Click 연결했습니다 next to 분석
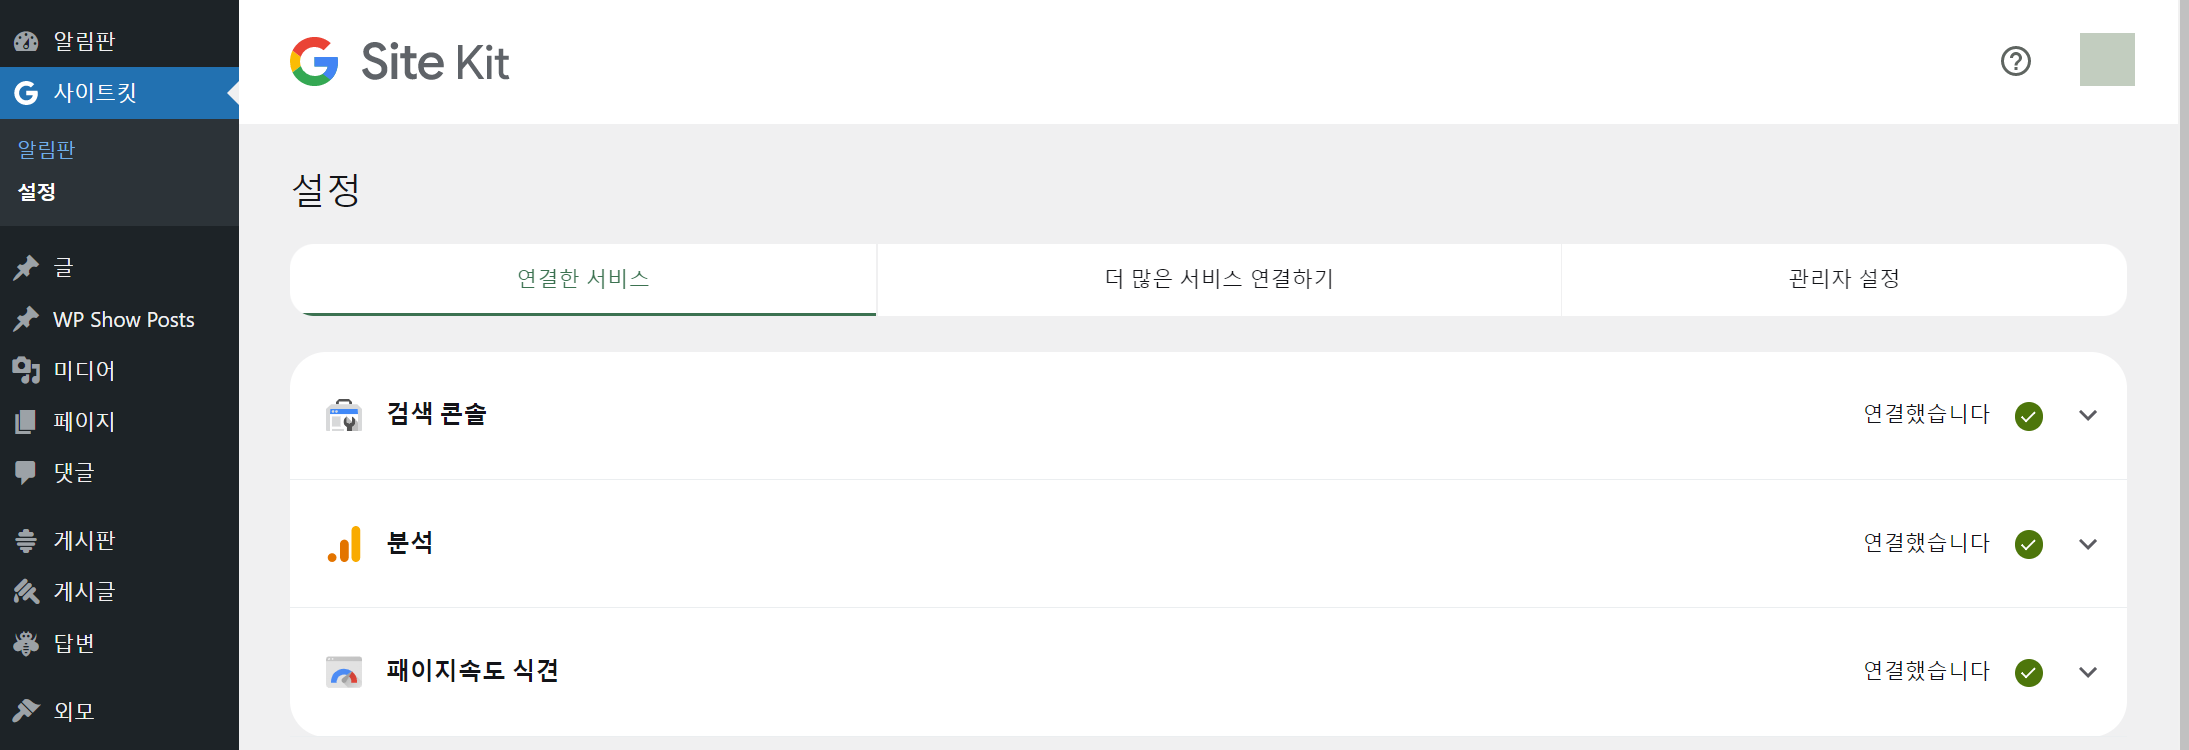This screenshot has height=750, width=2189. click(1926, 544)
